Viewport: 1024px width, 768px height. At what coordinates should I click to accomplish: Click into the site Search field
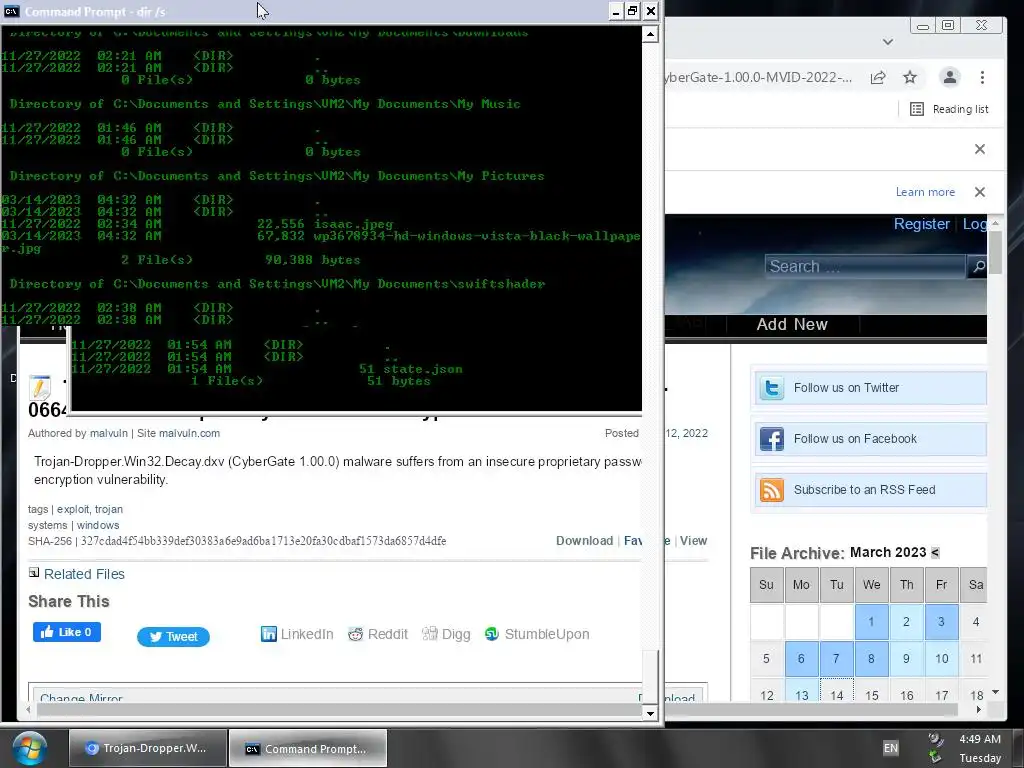(x=865, y=266)
